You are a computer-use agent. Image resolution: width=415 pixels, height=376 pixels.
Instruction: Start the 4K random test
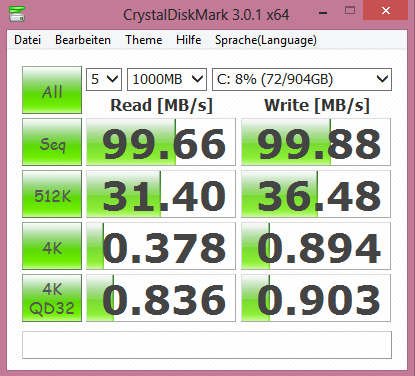tap(52, 246)
